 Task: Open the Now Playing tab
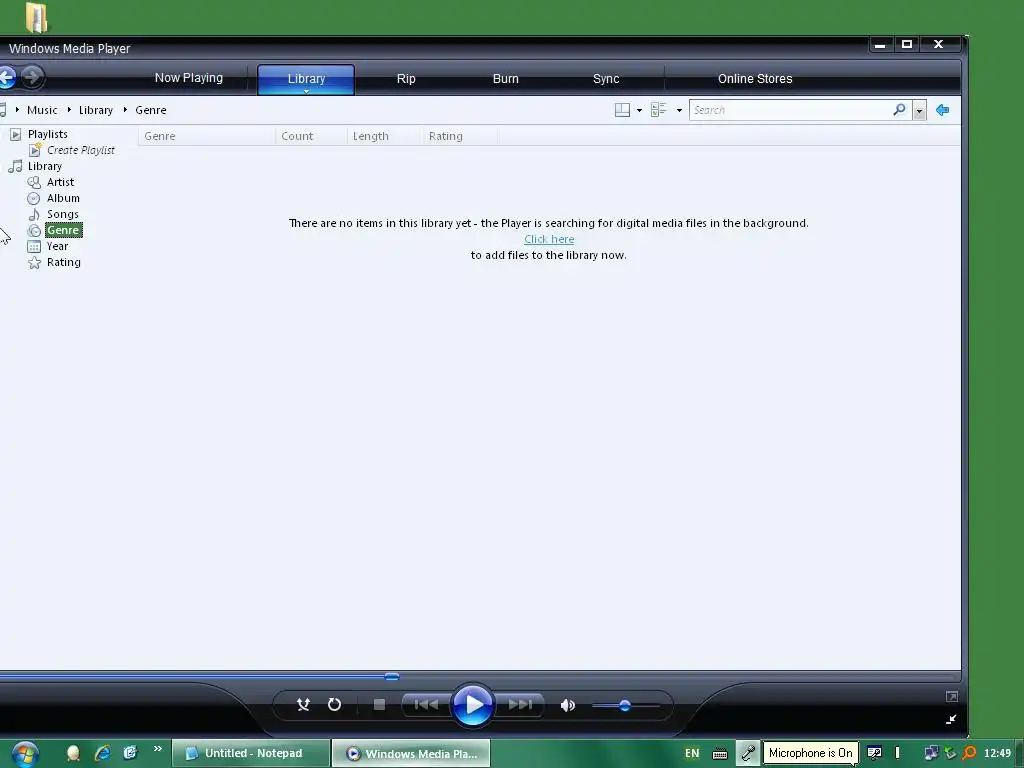coord(189,78)
